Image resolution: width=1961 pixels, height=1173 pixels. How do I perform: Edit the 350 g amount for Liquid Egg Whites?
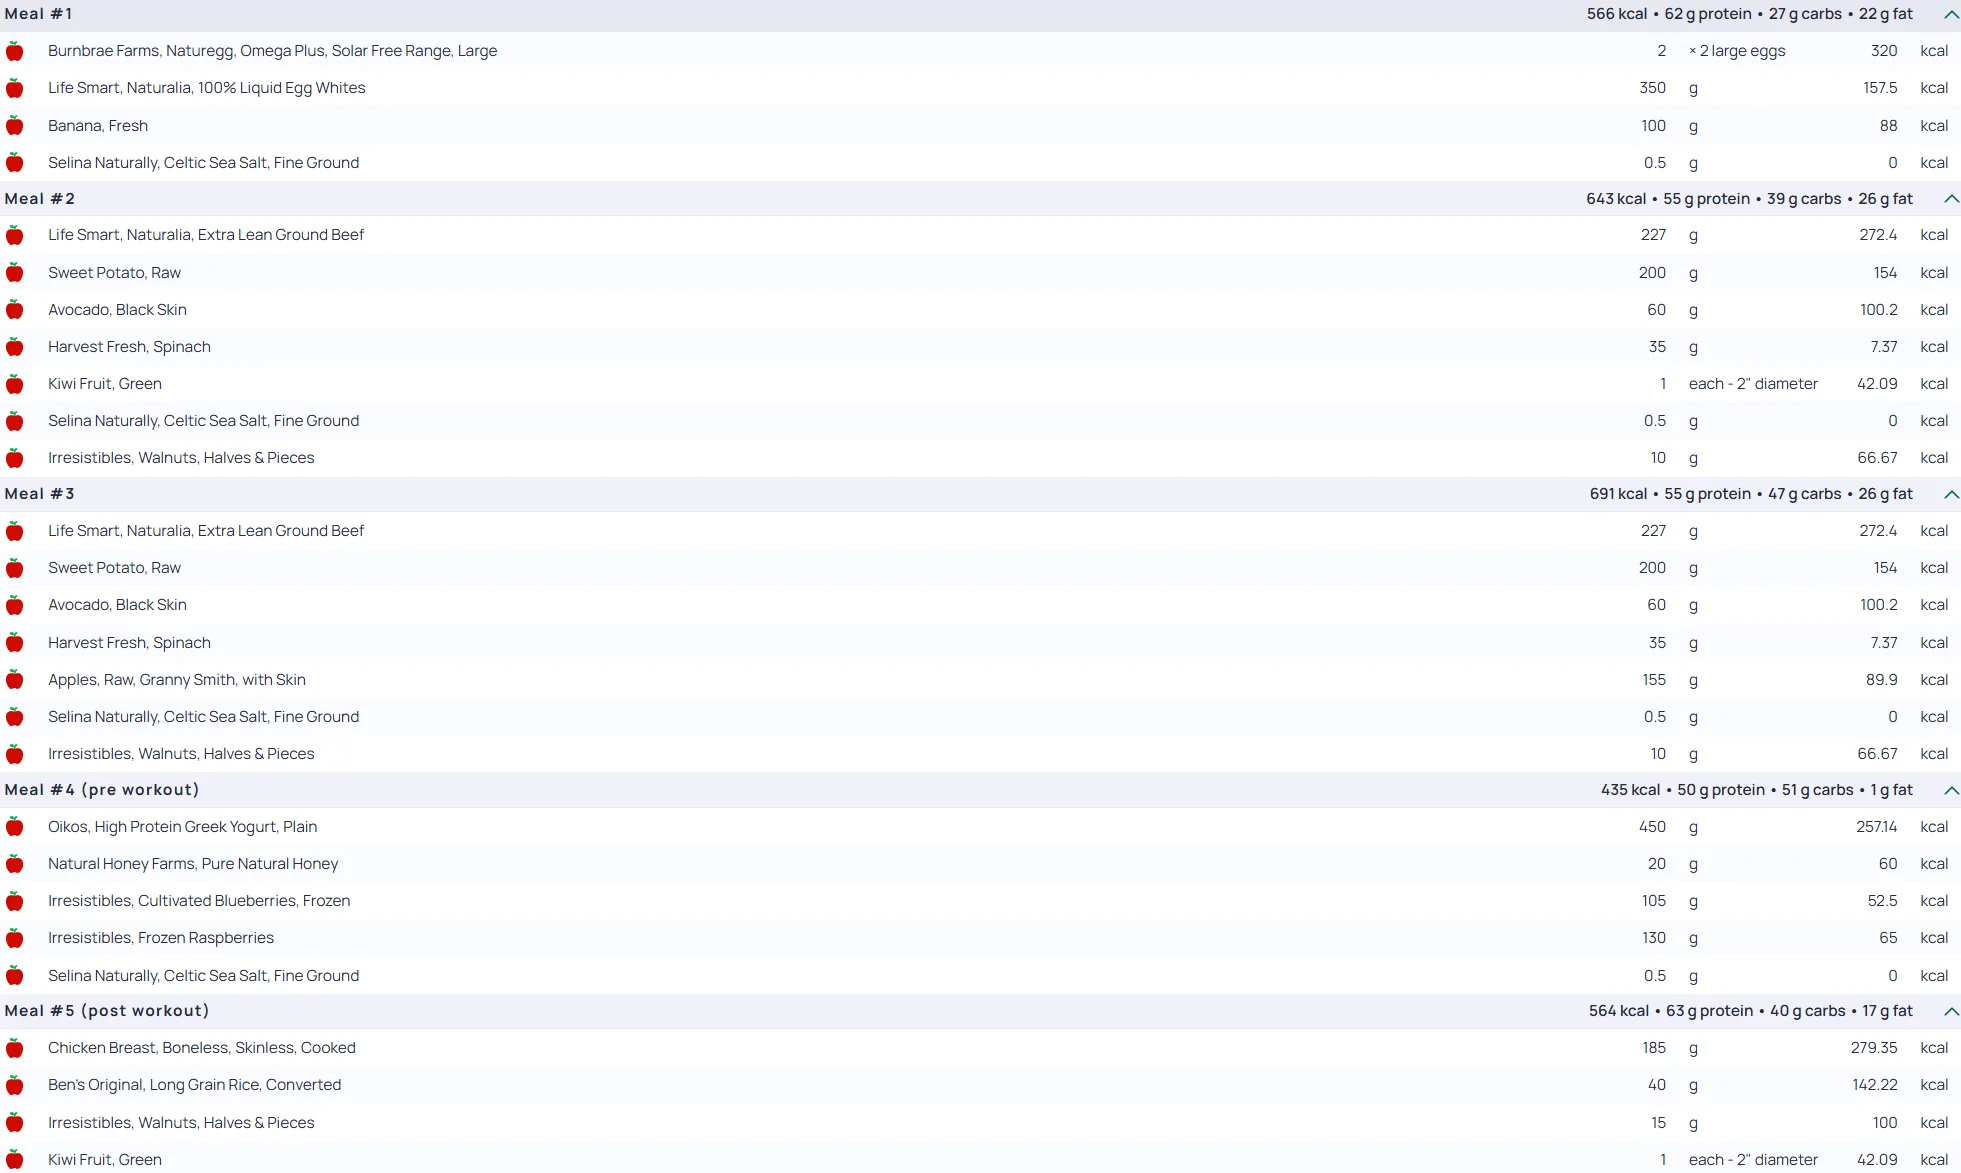coord(1652,88)
